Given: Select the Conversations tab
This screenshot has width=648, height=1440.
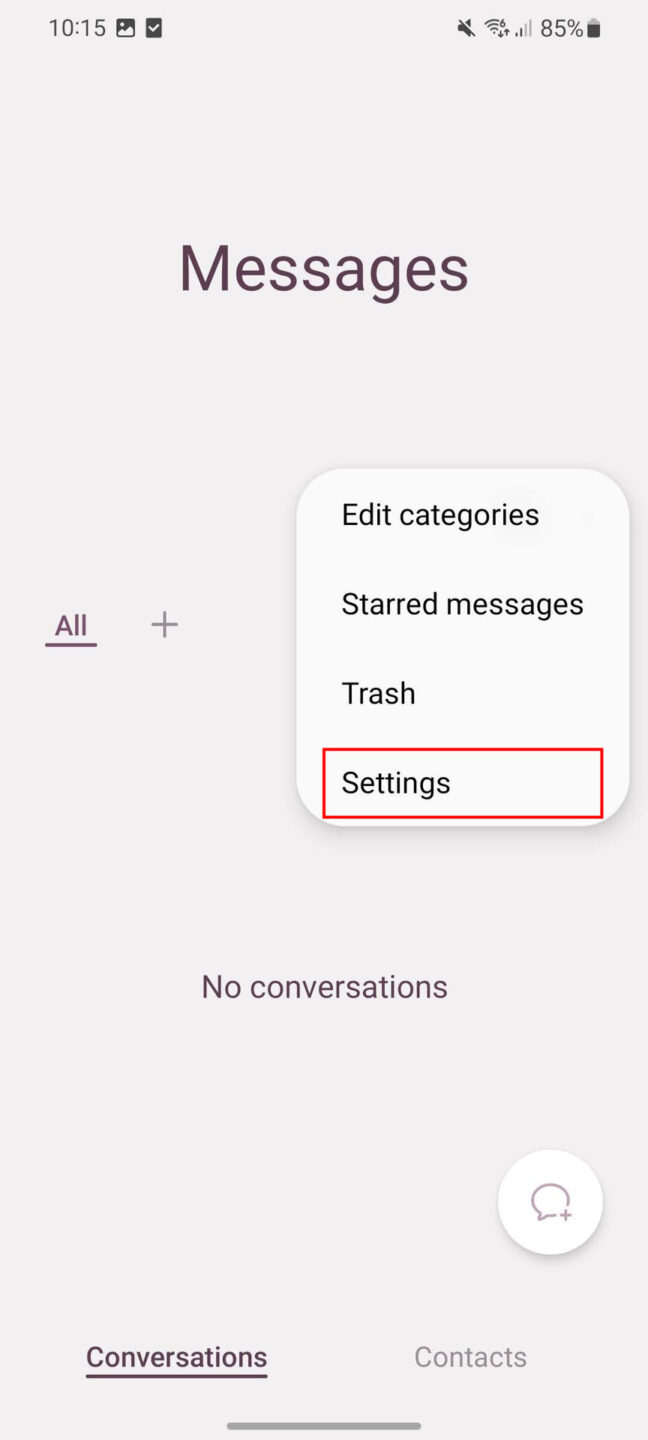Looking at the screenshot, I should [x=176, y=1357].
